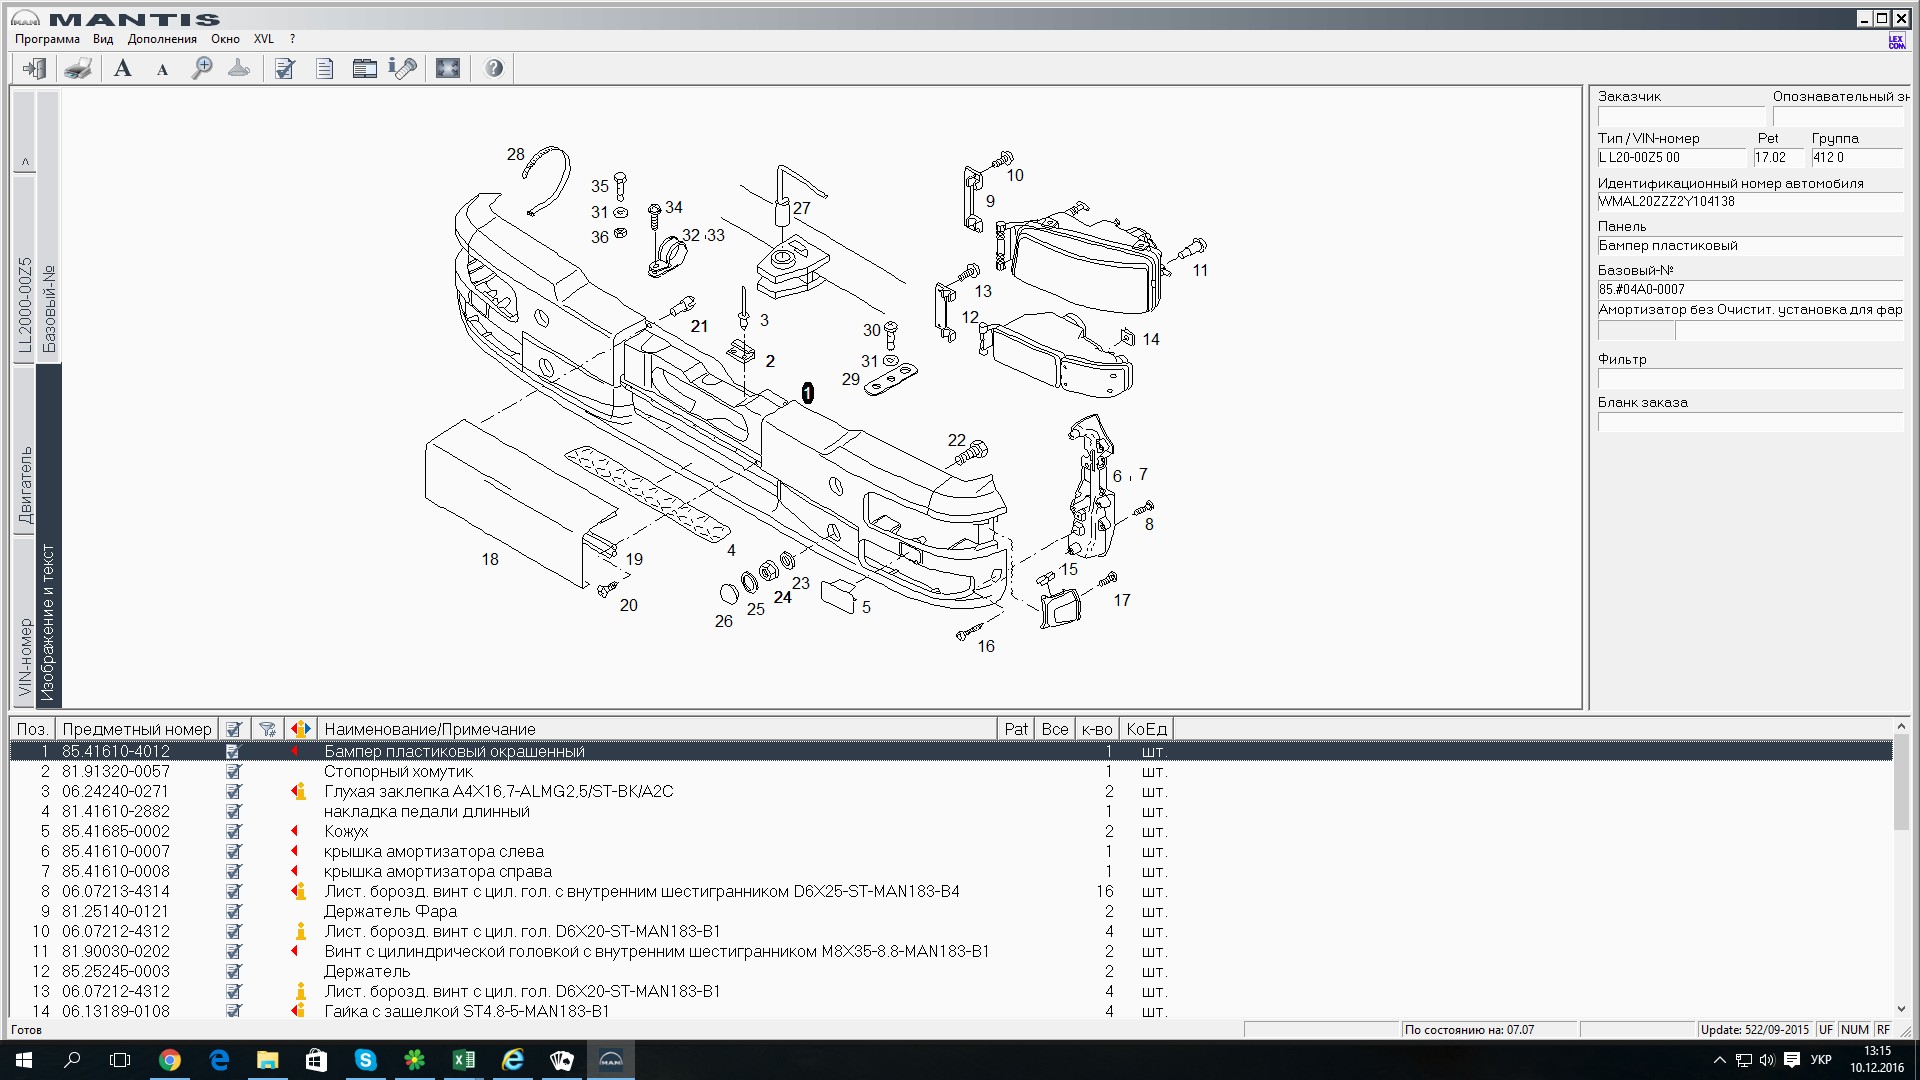The image size is (1920, 1080).
Task: Toggle fullscreen view icon in toolbar
Action: (448, 68)
